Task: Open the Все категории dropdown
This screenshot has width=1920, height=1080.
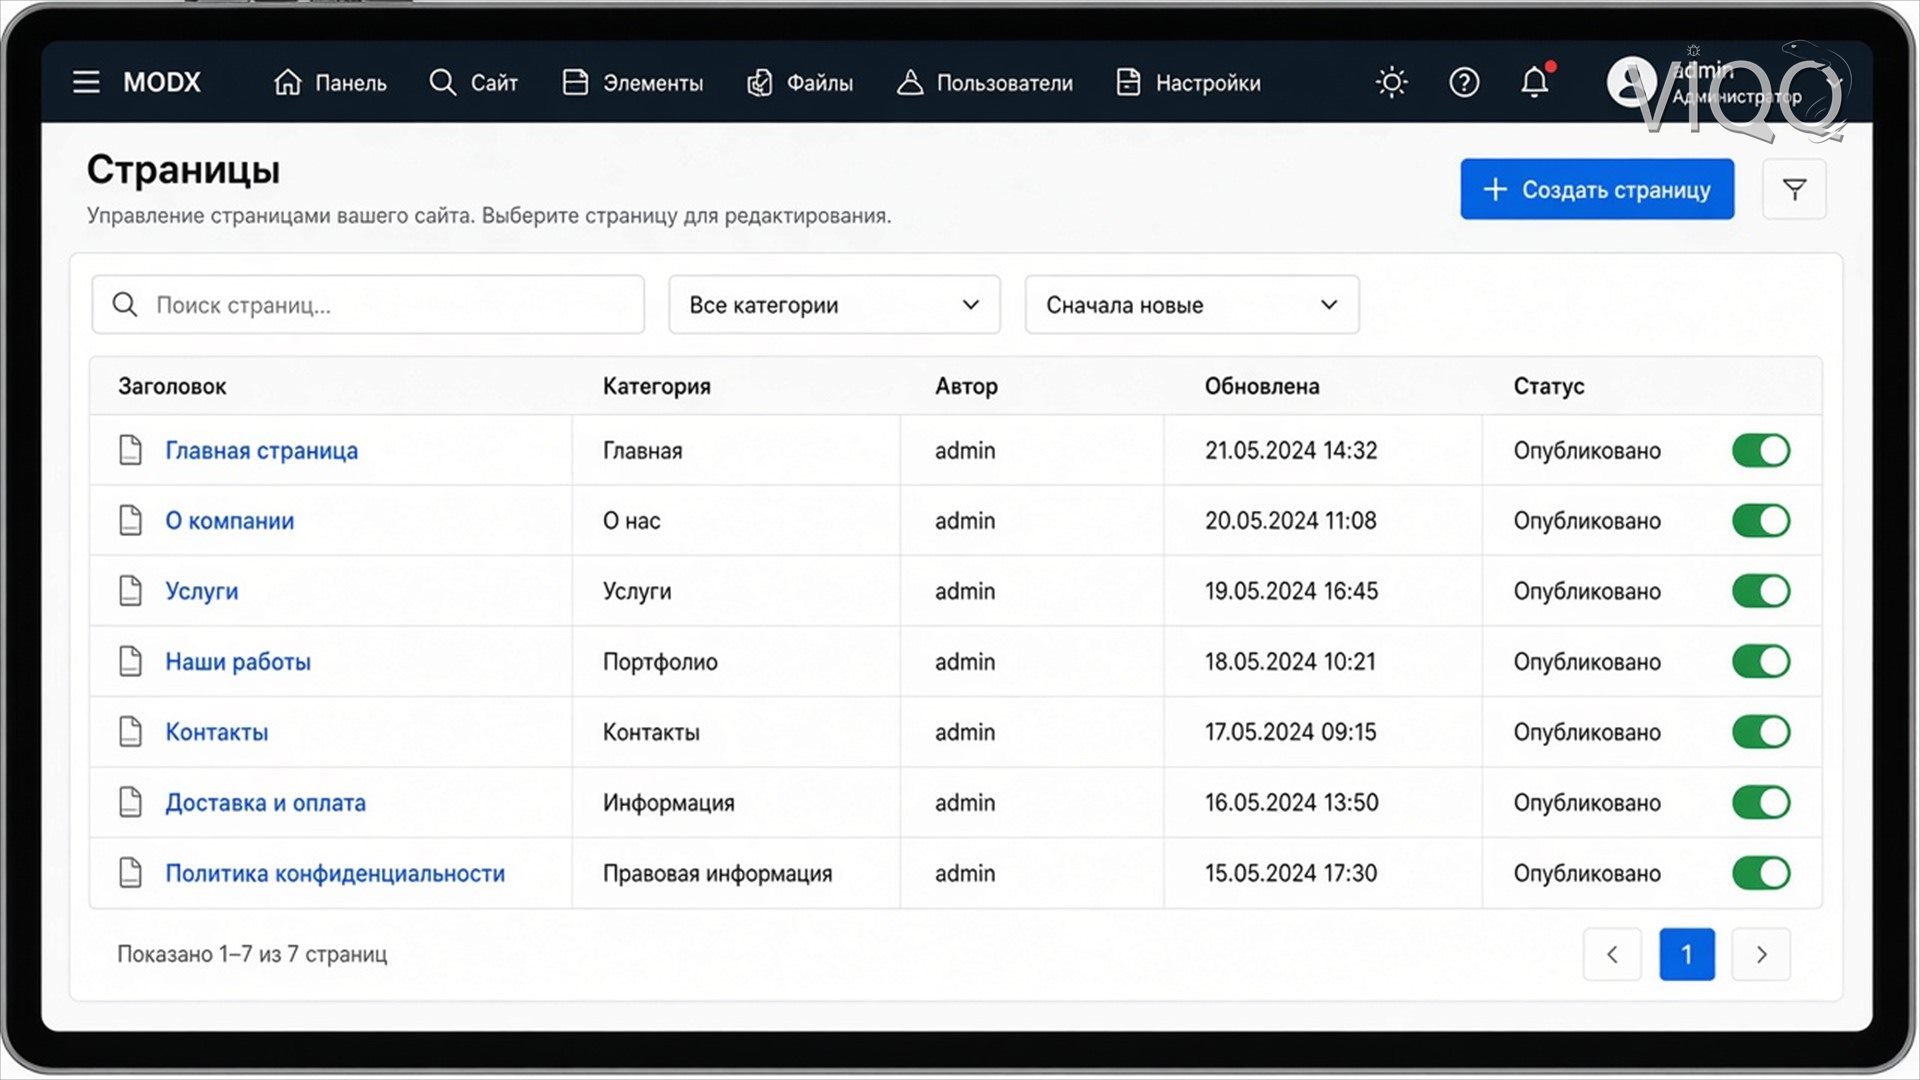Action: [x=834, y=304]
